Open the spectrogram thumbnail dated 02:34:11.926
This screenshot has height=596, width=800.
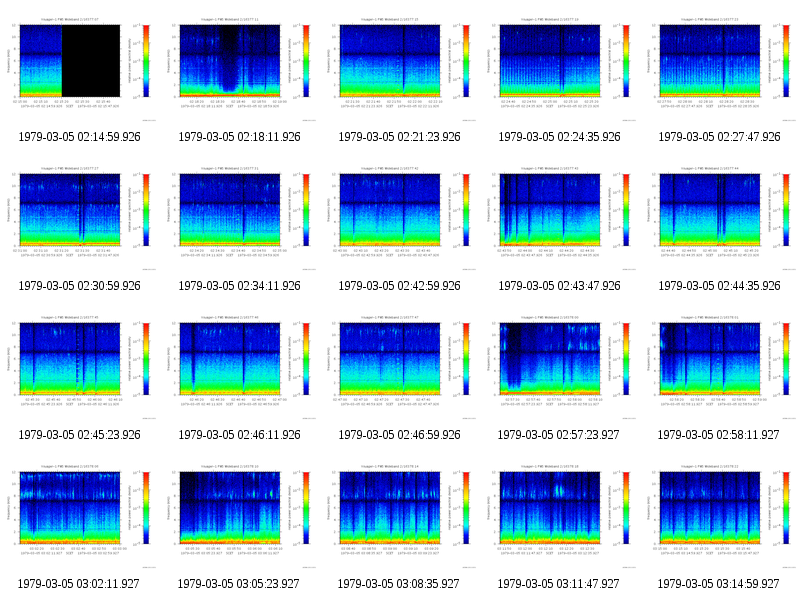point(239,218)
